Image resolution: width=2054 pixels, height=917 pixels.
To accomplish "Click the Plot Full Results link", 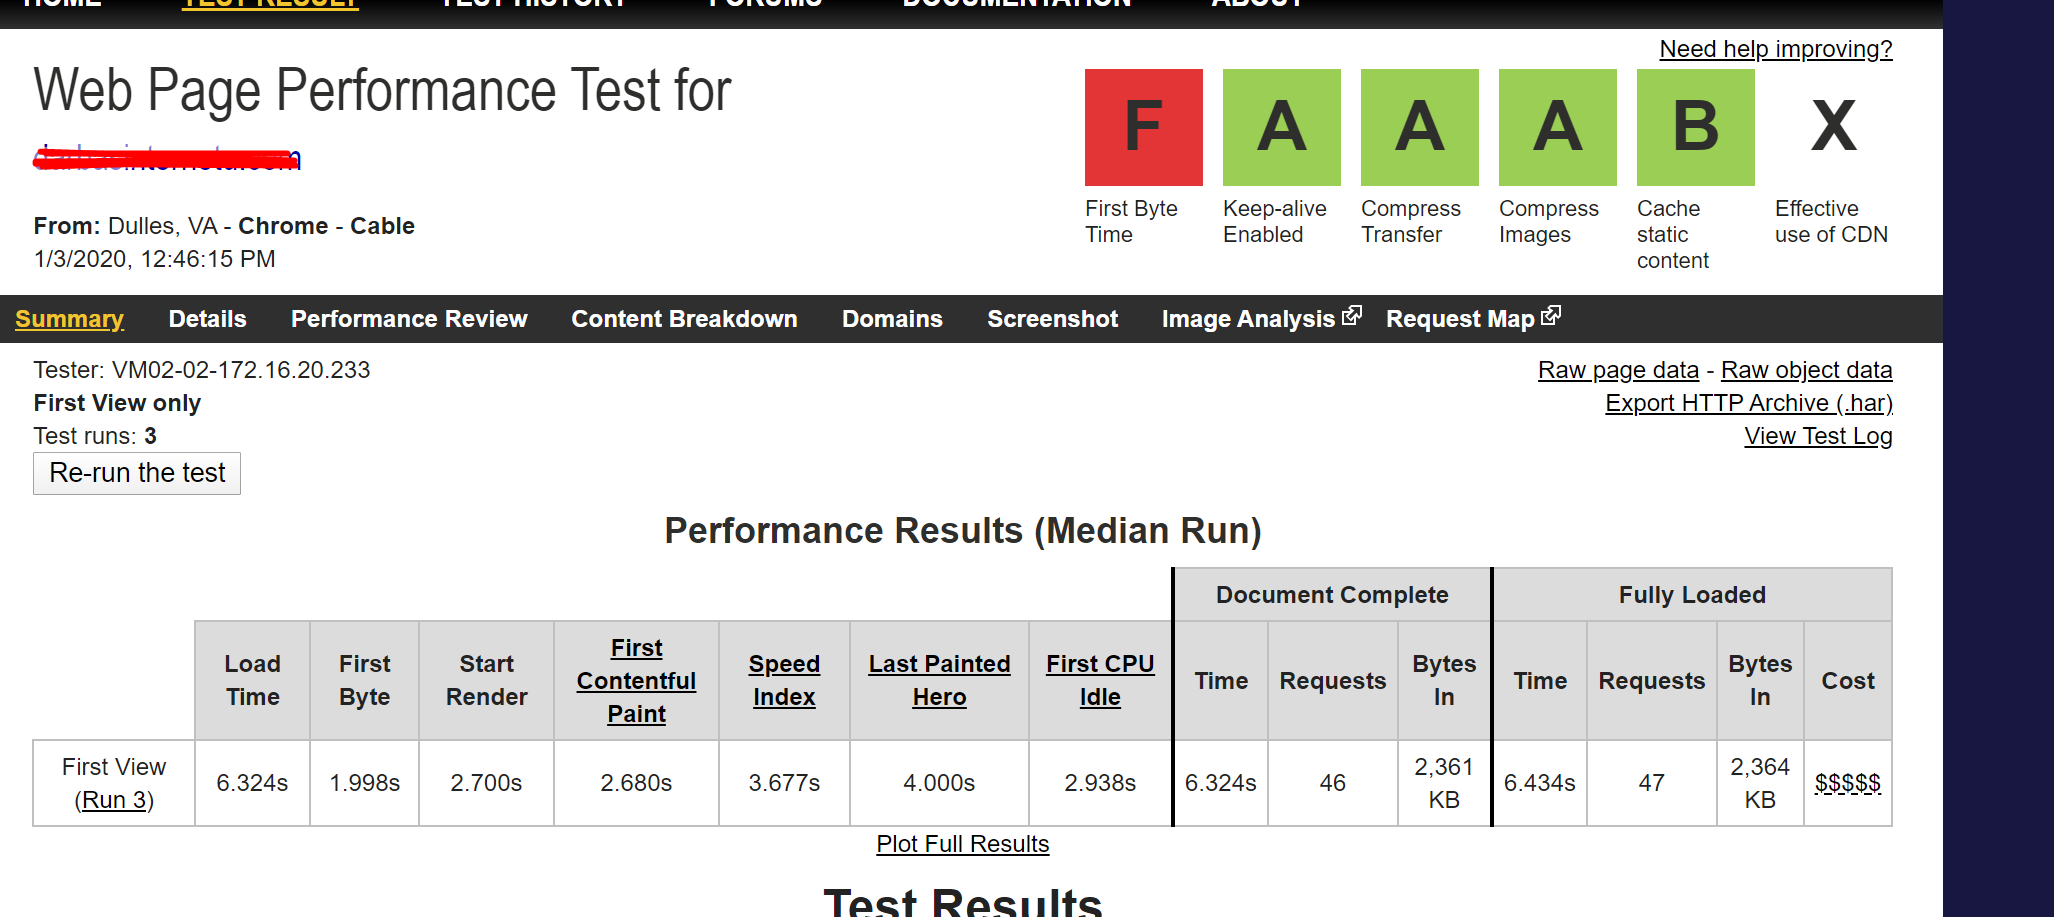I will (x=963, y=844).
